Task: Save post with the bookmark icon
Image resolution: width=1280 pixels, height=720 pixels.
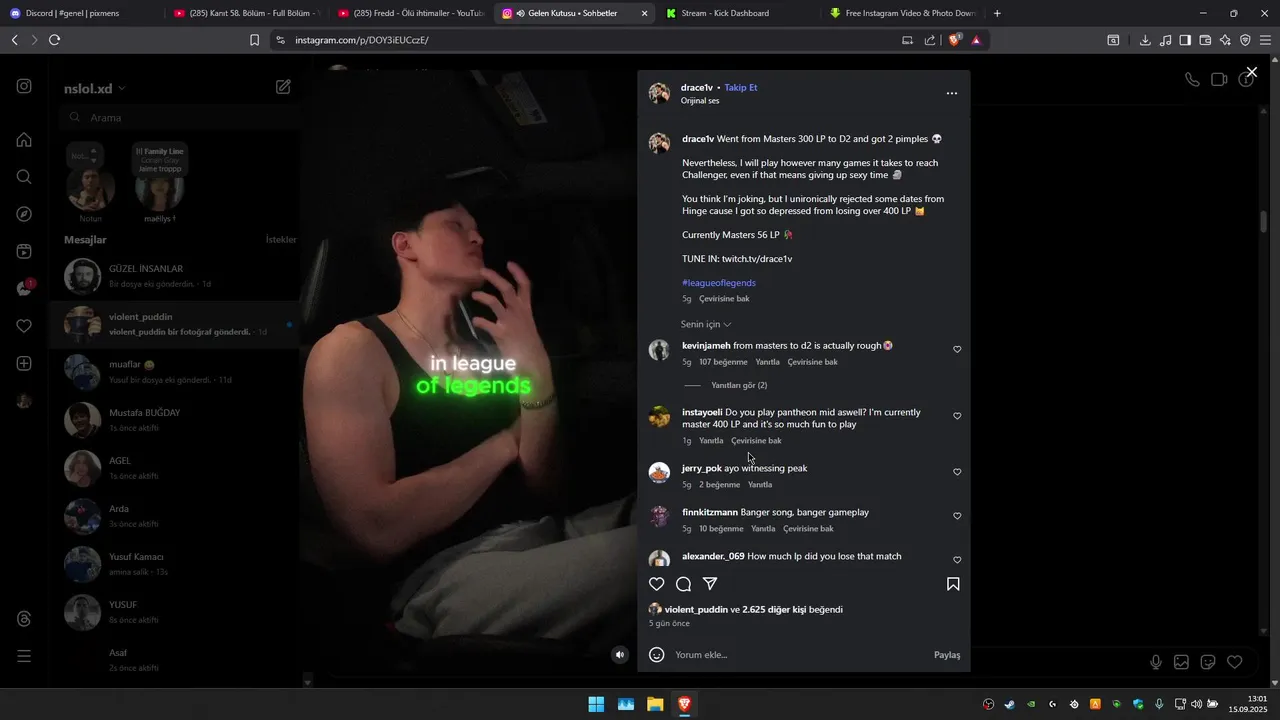Action: point(953,584)
